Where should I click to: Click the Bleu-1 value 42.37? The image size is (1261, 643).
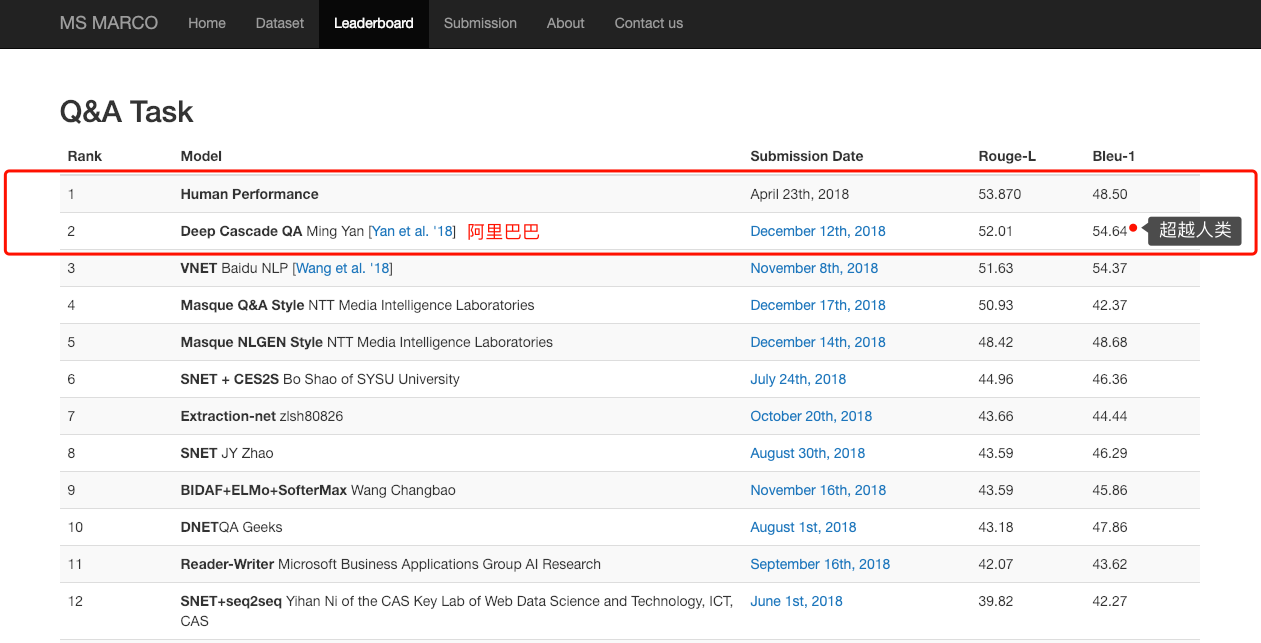coord(1110,305)
